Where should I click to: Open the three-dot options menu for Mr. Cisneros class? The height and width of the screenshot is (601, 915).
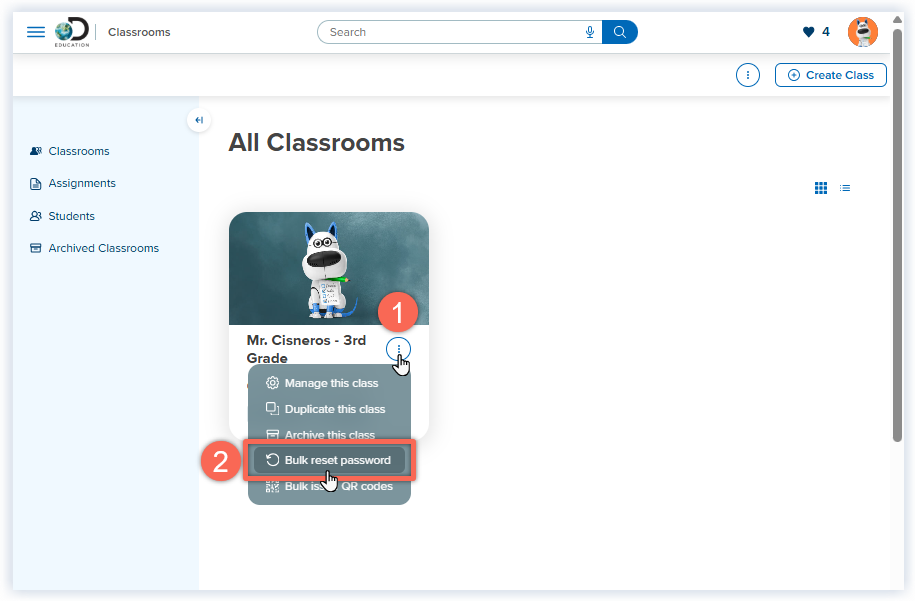click(398, 348)
